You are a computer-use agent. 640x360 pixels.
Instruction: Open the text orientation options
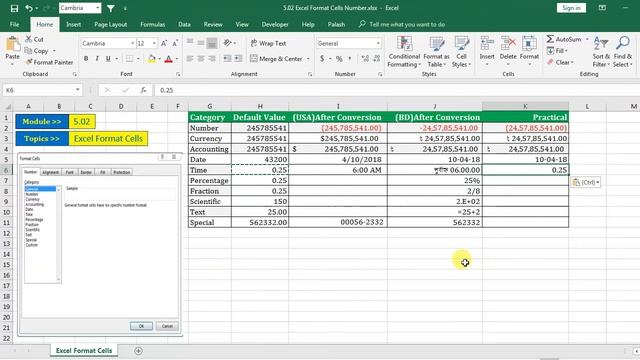click(228, 43)
